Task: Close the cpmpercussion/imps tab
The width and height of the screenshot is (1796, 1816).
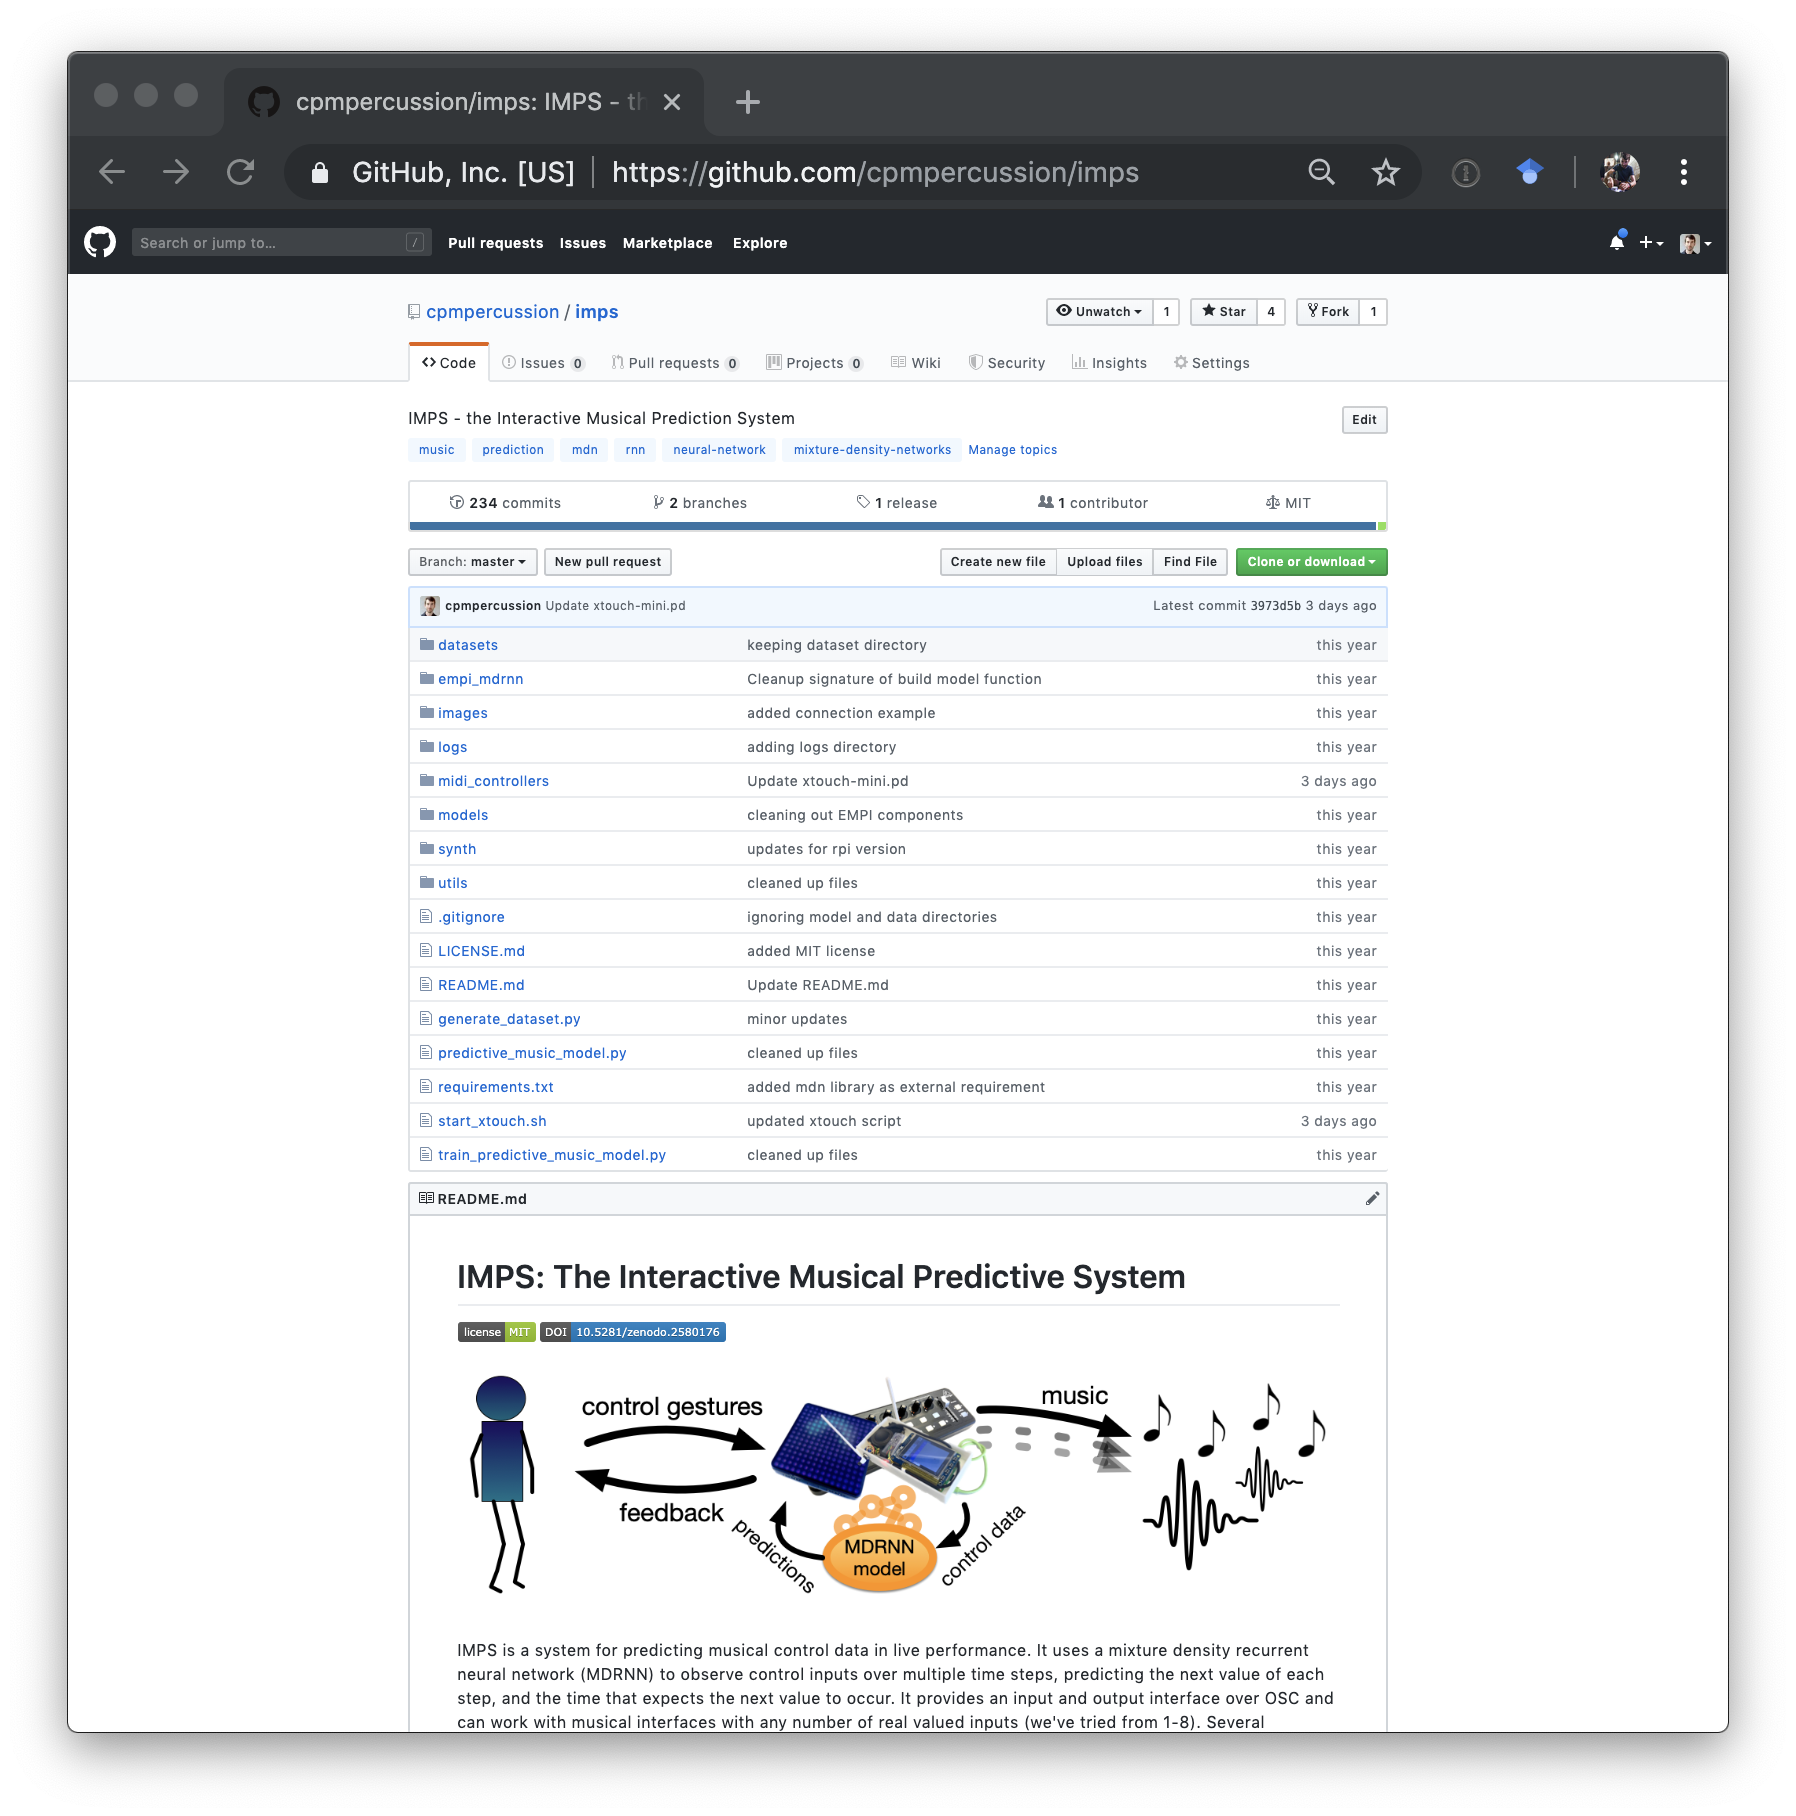Action: [x=672, y=102]
